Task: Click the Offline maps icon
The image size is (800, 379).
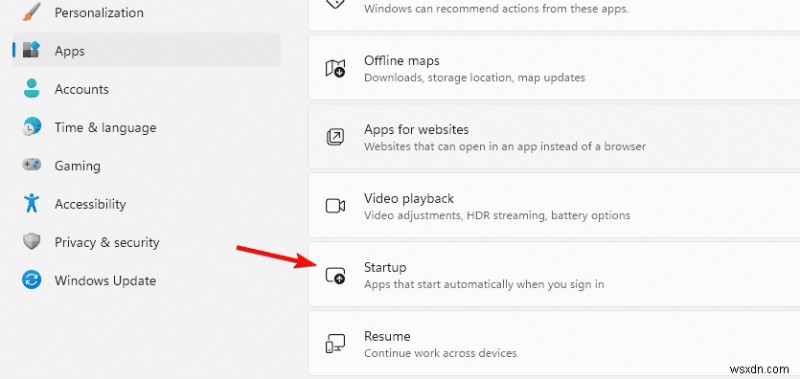Action: (335, 68)
